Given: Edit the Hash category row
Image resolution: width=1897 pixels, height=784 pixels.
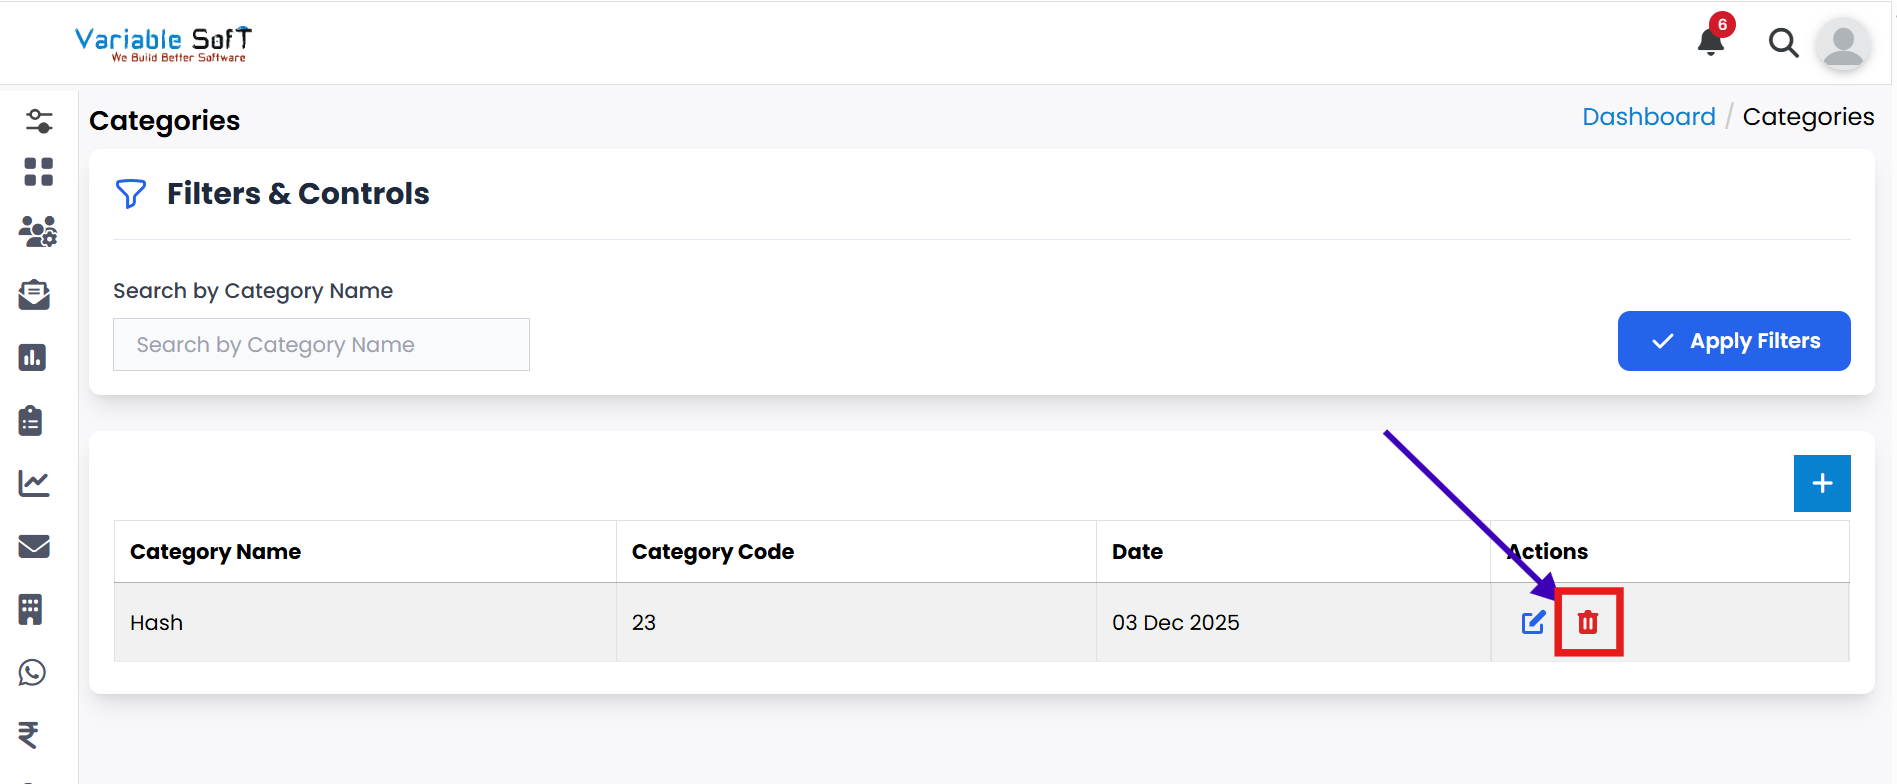Looking at the screenshot, I should point(1533,623).
